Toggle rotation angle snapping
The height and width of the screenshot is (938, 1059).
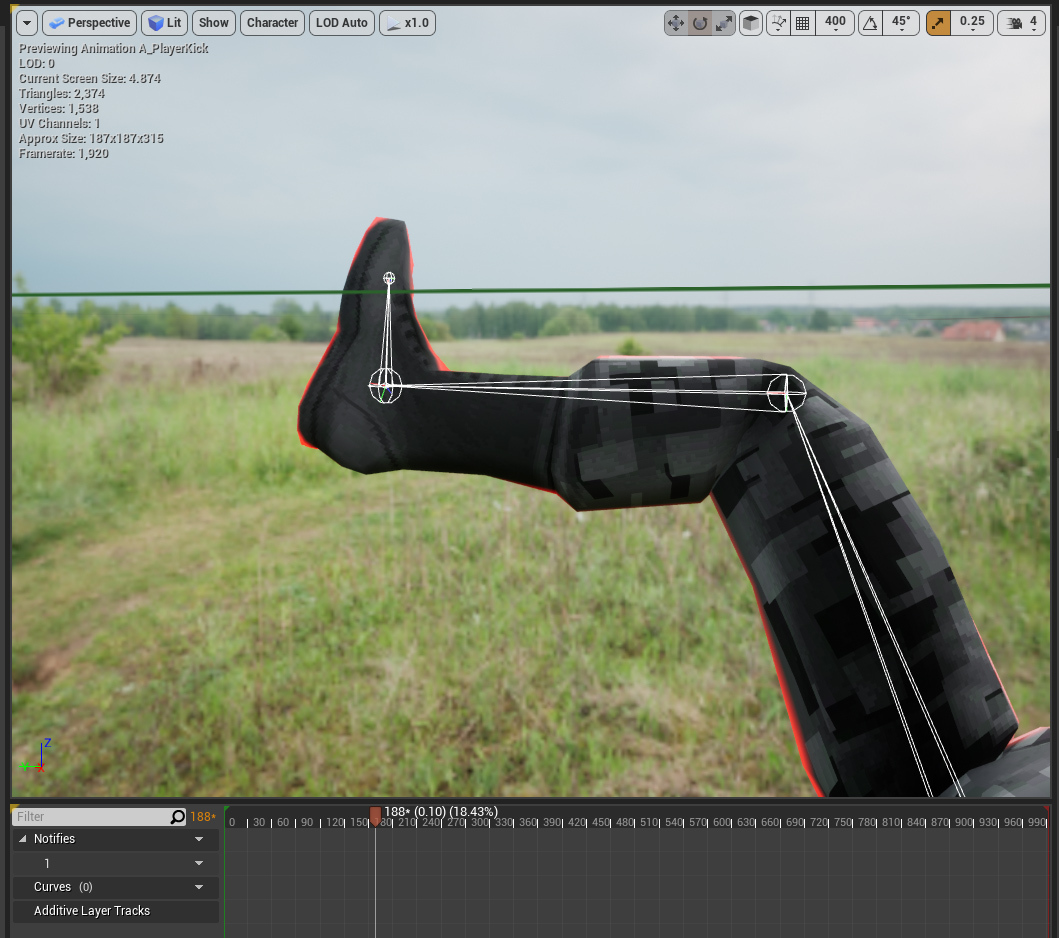[x=870, y=23]
